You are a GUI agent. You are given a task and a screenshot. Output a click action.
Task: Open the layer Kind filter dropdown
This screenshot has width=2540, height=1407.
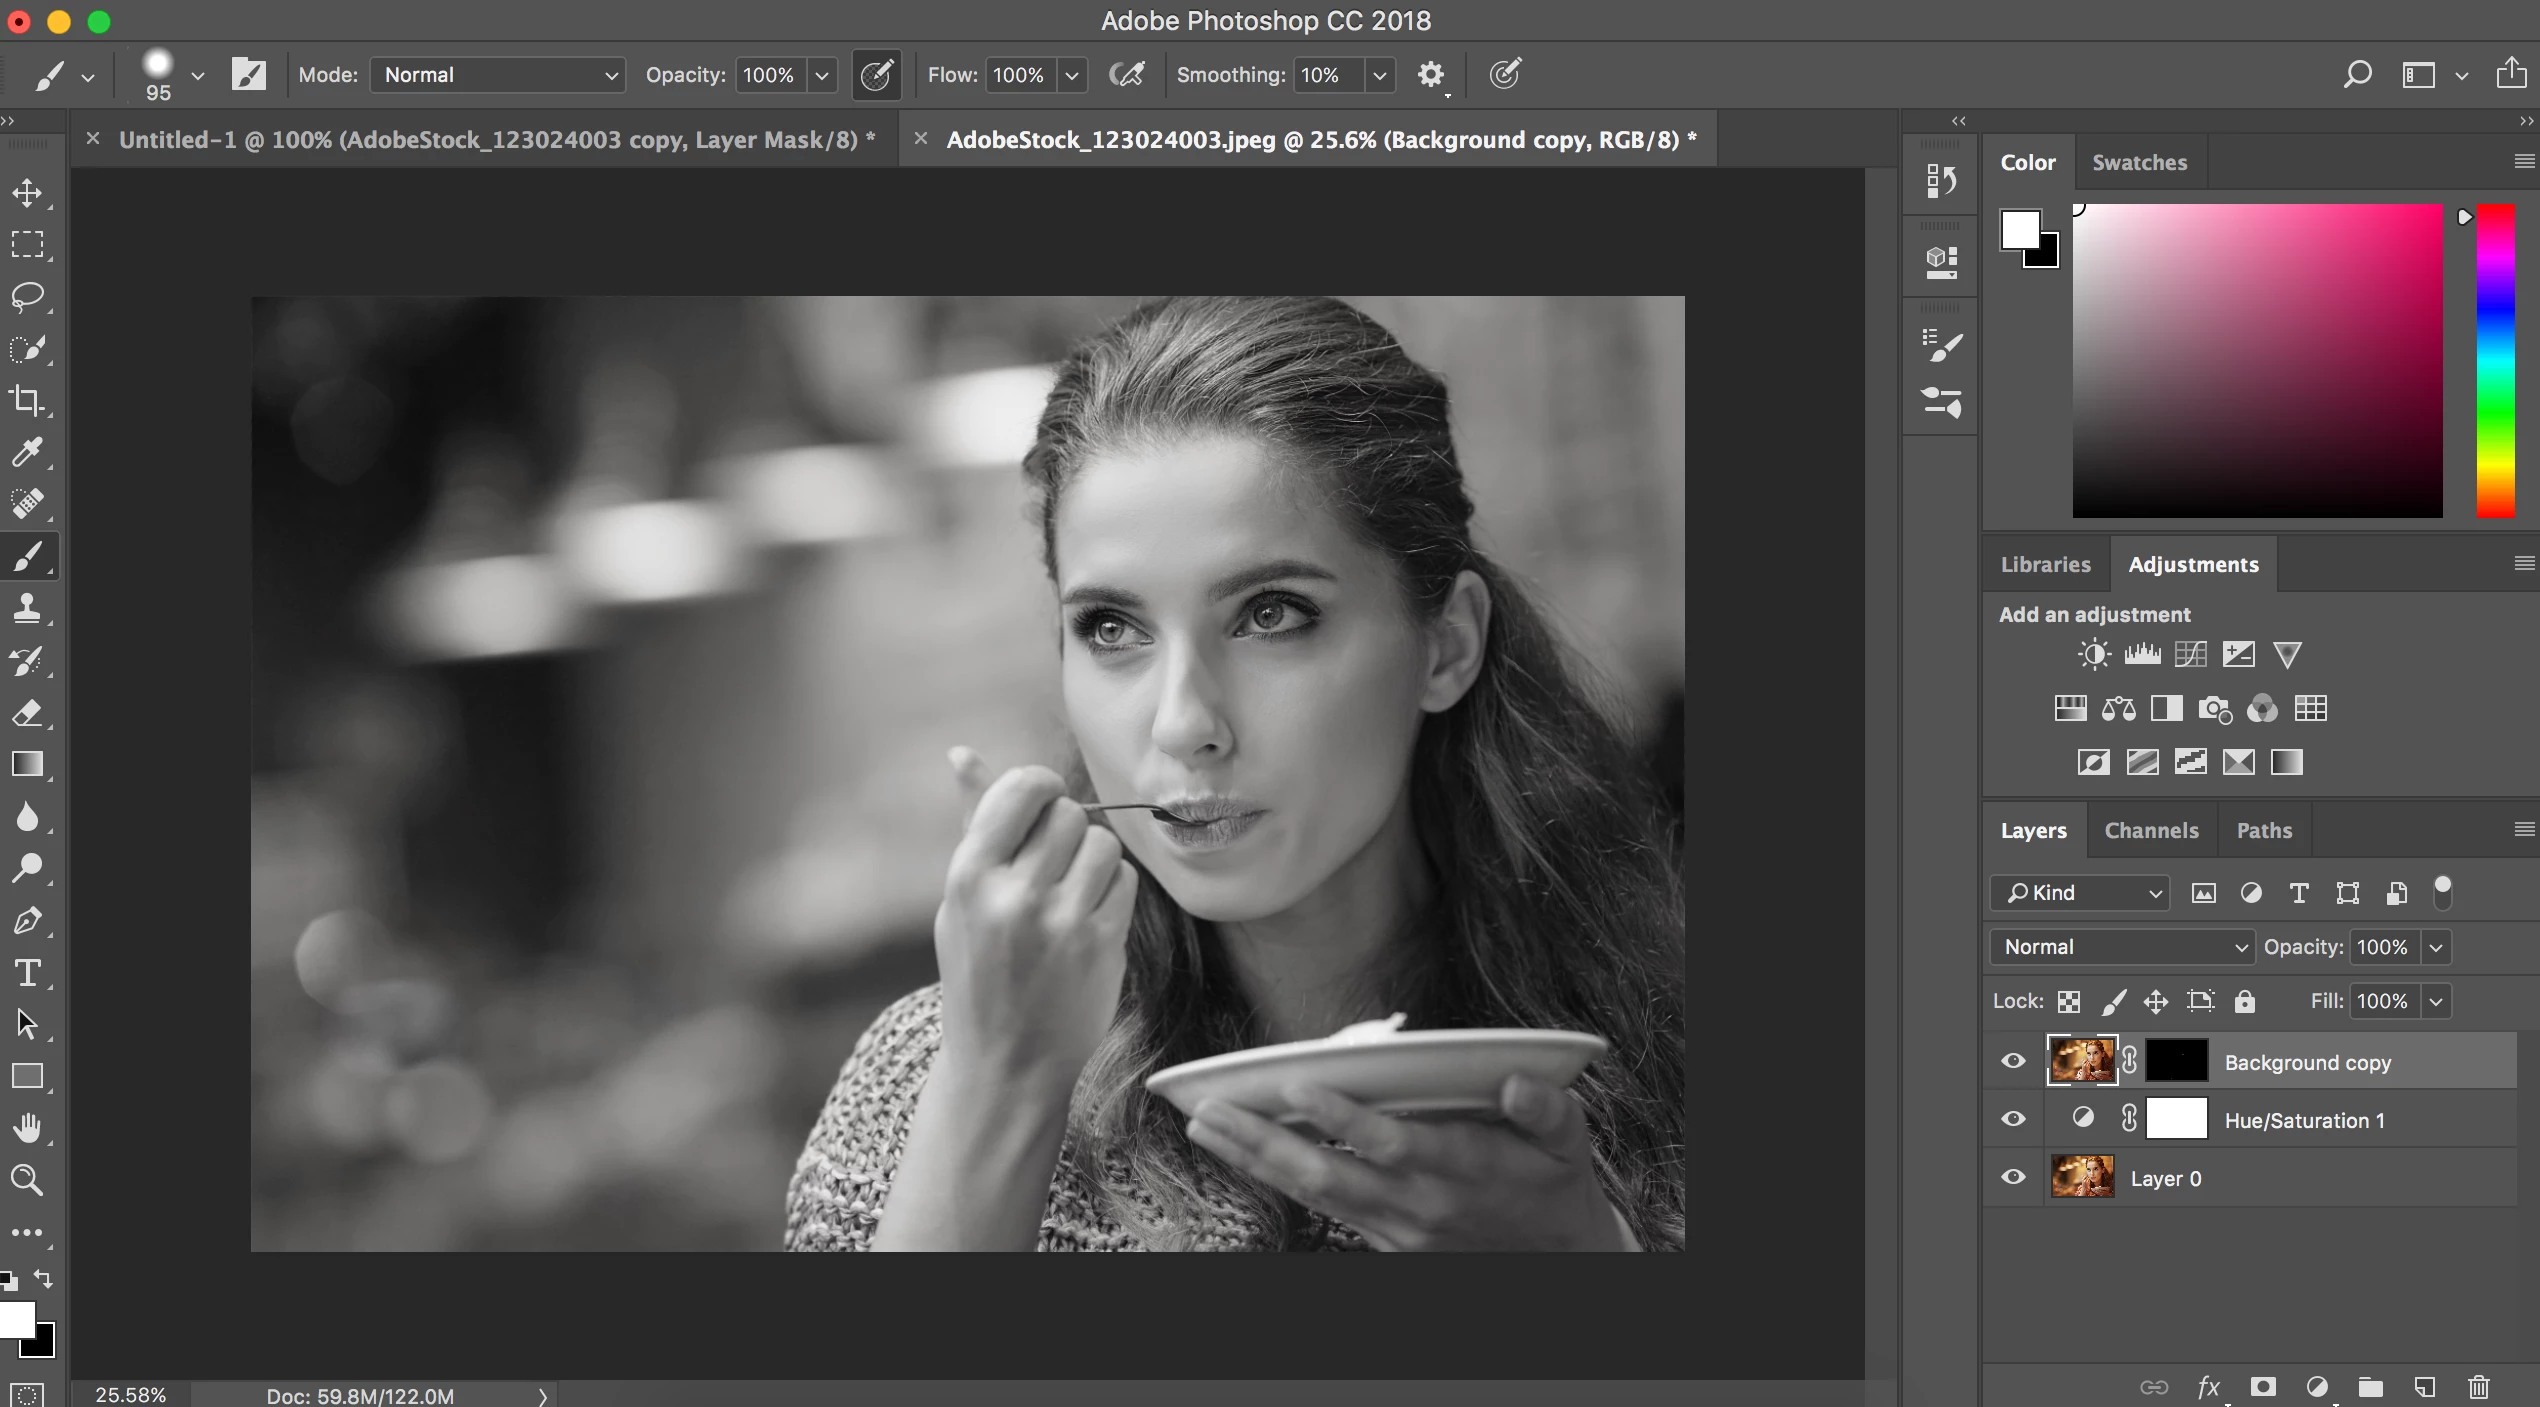click(x=2080, y=893)
